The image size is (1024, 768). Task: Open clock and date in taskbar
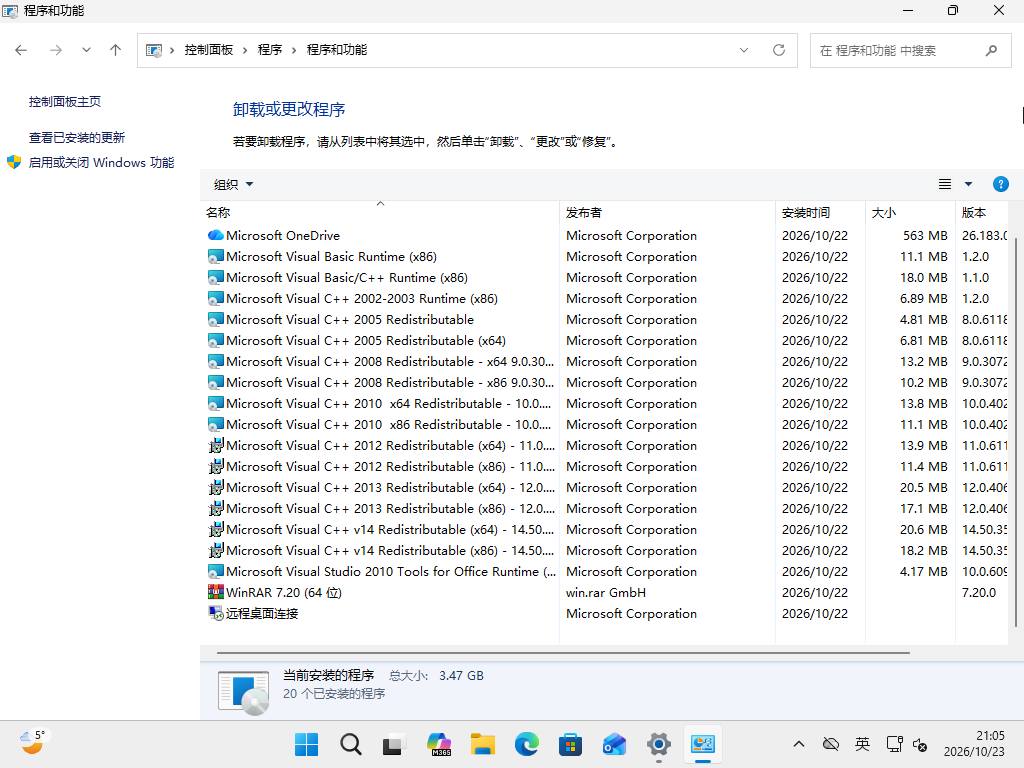tap(974, 744)
